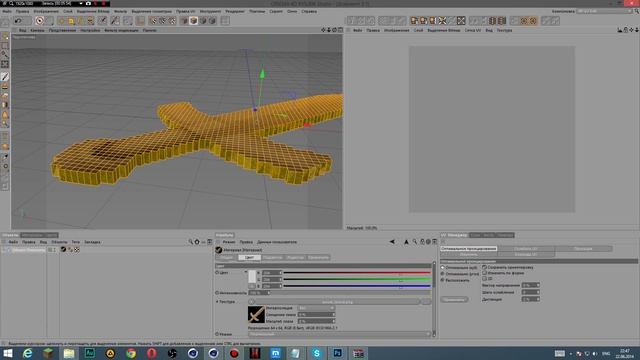The image size is (640, 360).
Task: Click the black X-arrows UV tool icon
Action: coord(461,21)
